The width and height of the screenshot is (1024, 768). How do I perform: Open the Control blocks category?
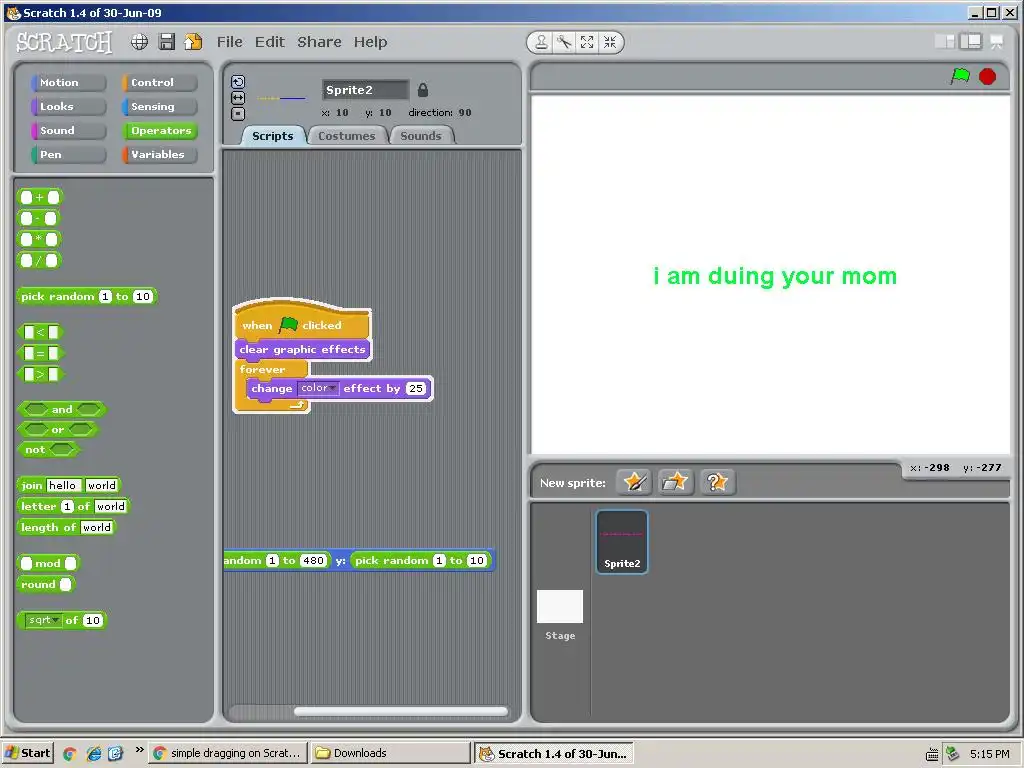pyautogui.click(x=159, y=82)
